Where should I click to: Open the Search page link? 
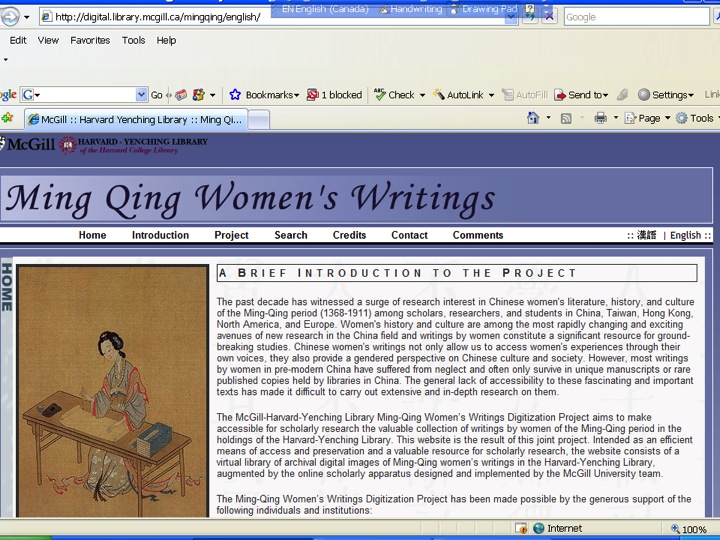click(291, 235)
